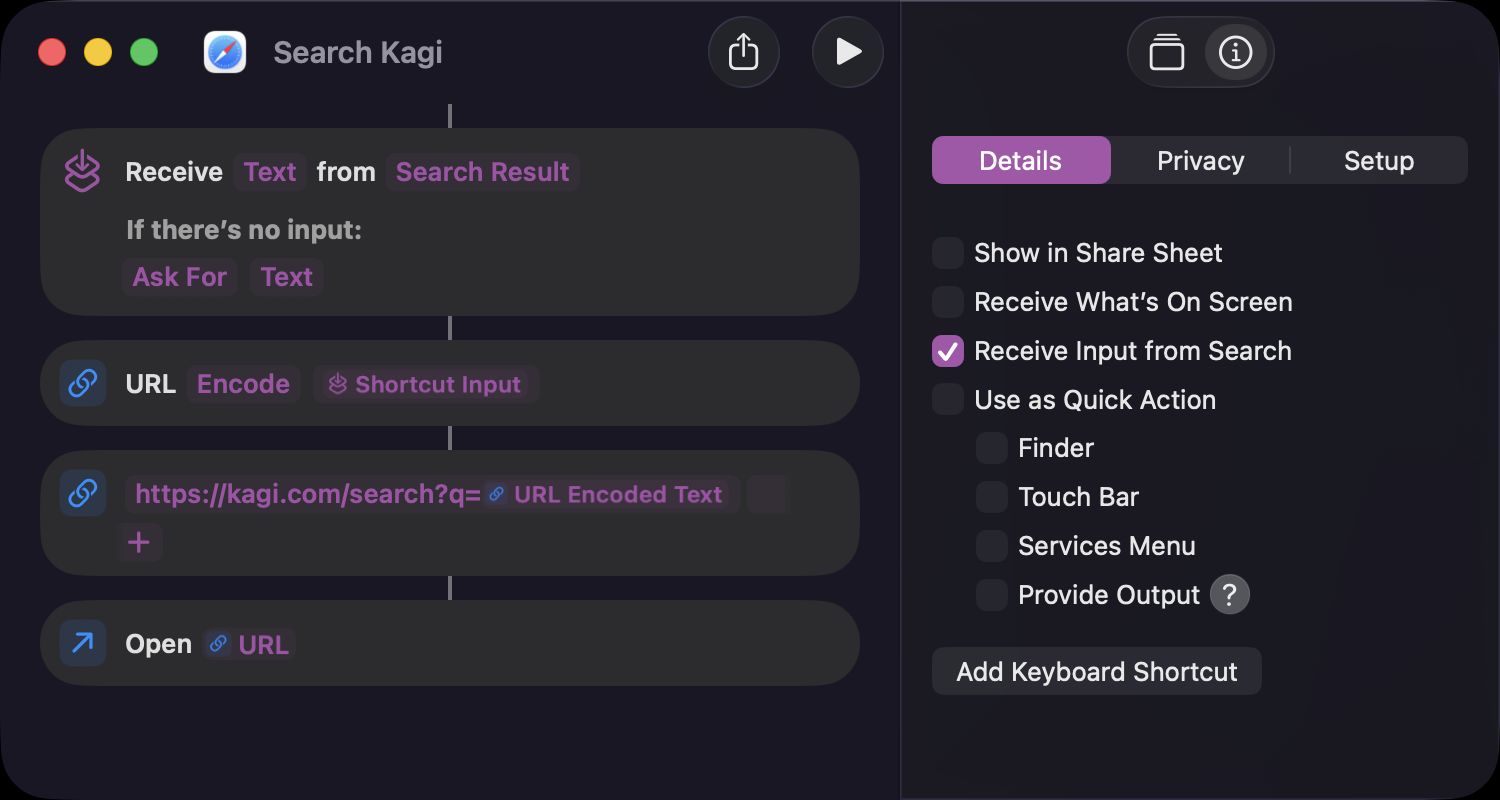Click the link icon beside the kagi.com URL
1500x800 pixels.
[83, 493]
